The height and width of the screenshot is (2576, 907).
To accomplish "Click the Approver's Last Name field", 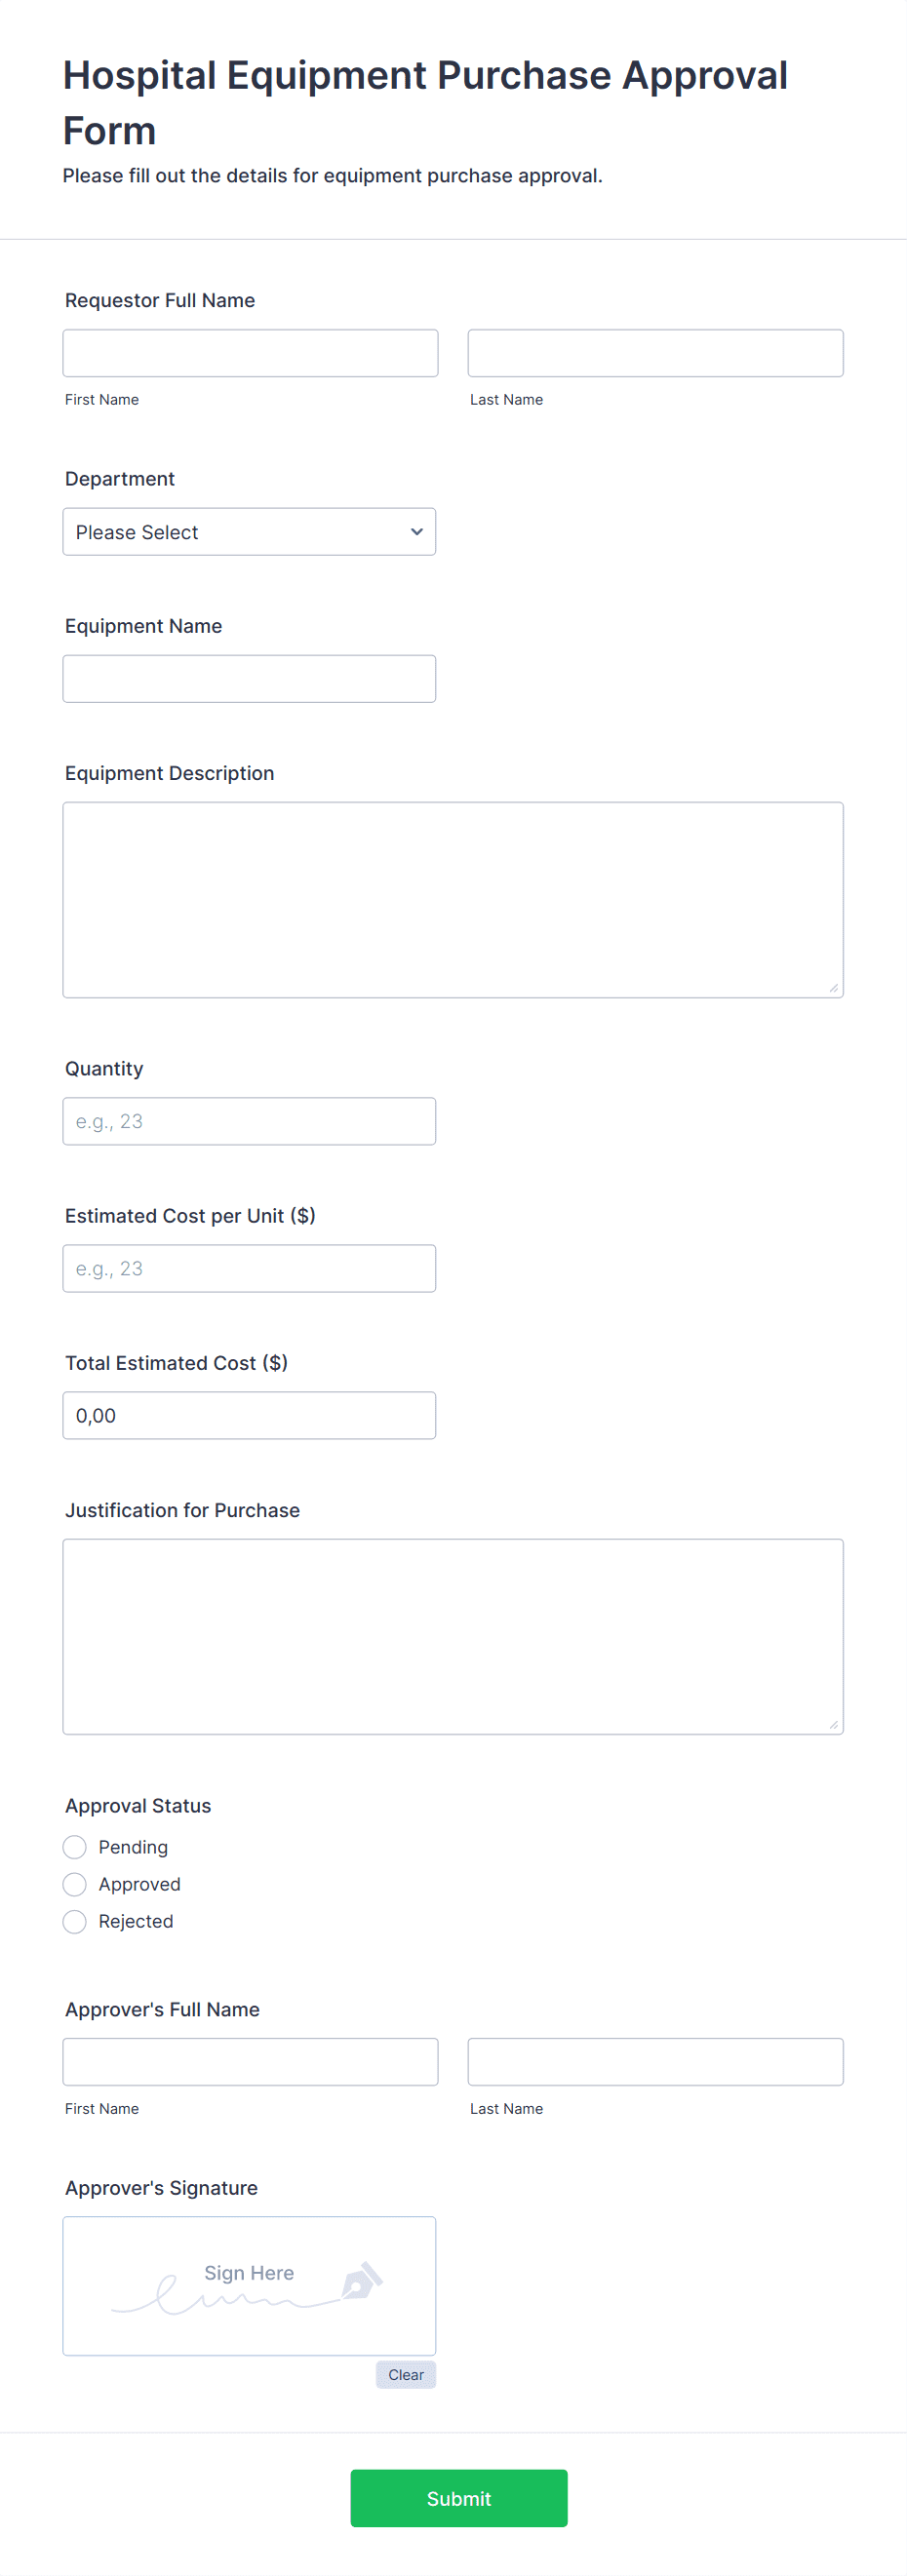I will click(x=656, y=2061).
